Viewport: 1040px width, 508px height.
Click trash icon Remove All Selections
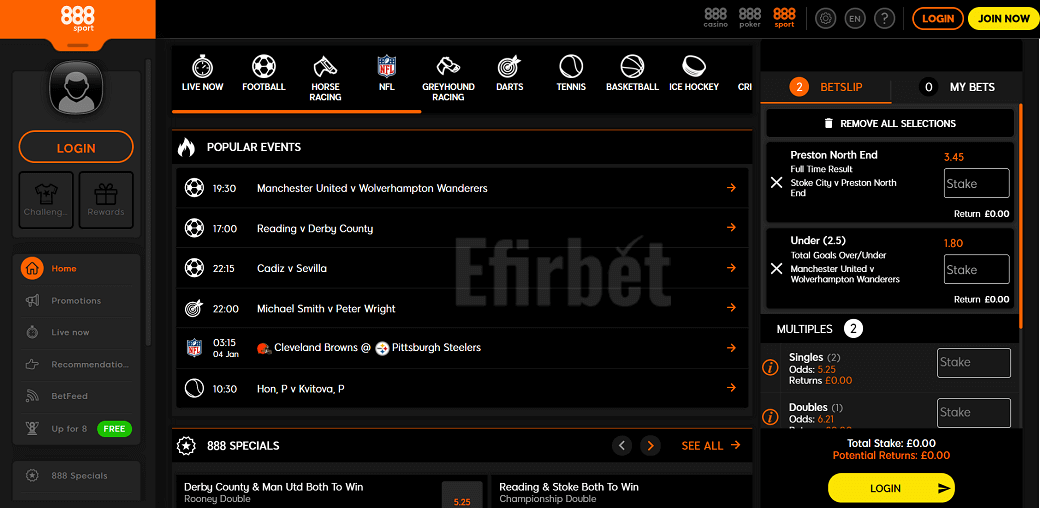828,123
